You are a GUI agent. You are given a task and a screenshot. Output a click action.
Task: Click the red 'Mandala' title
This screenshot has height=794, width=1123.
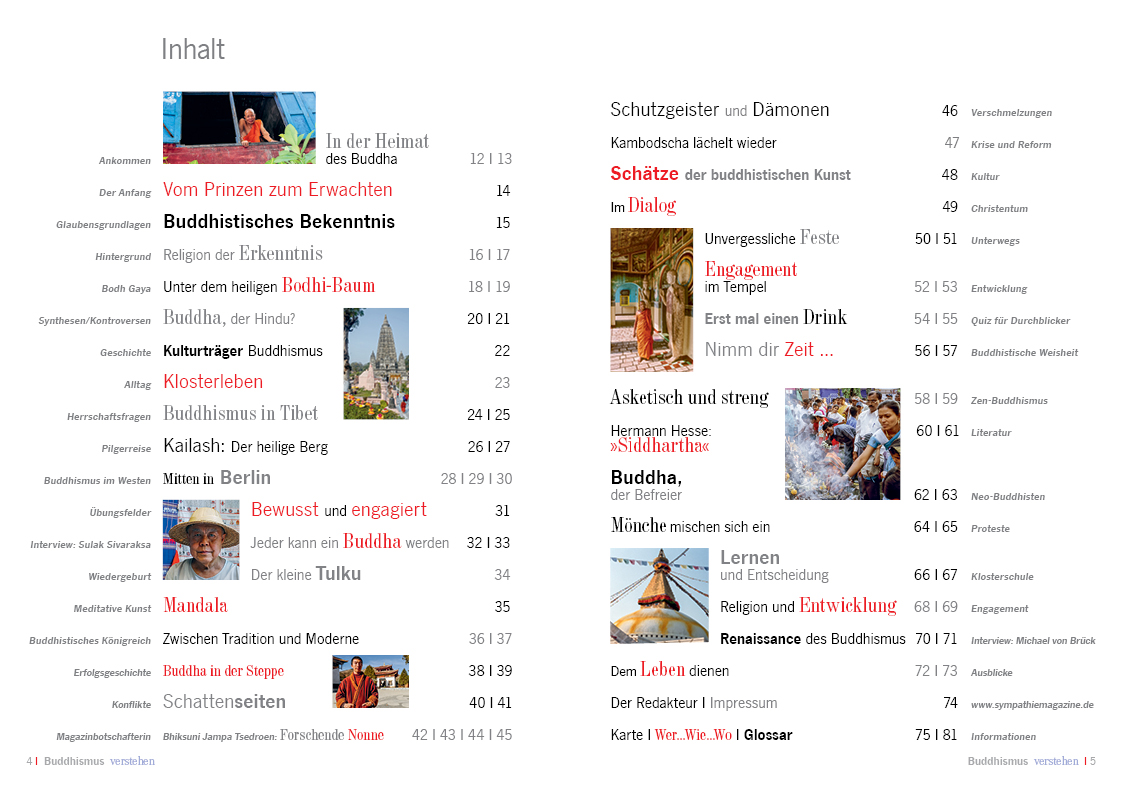tap(196, 606)
